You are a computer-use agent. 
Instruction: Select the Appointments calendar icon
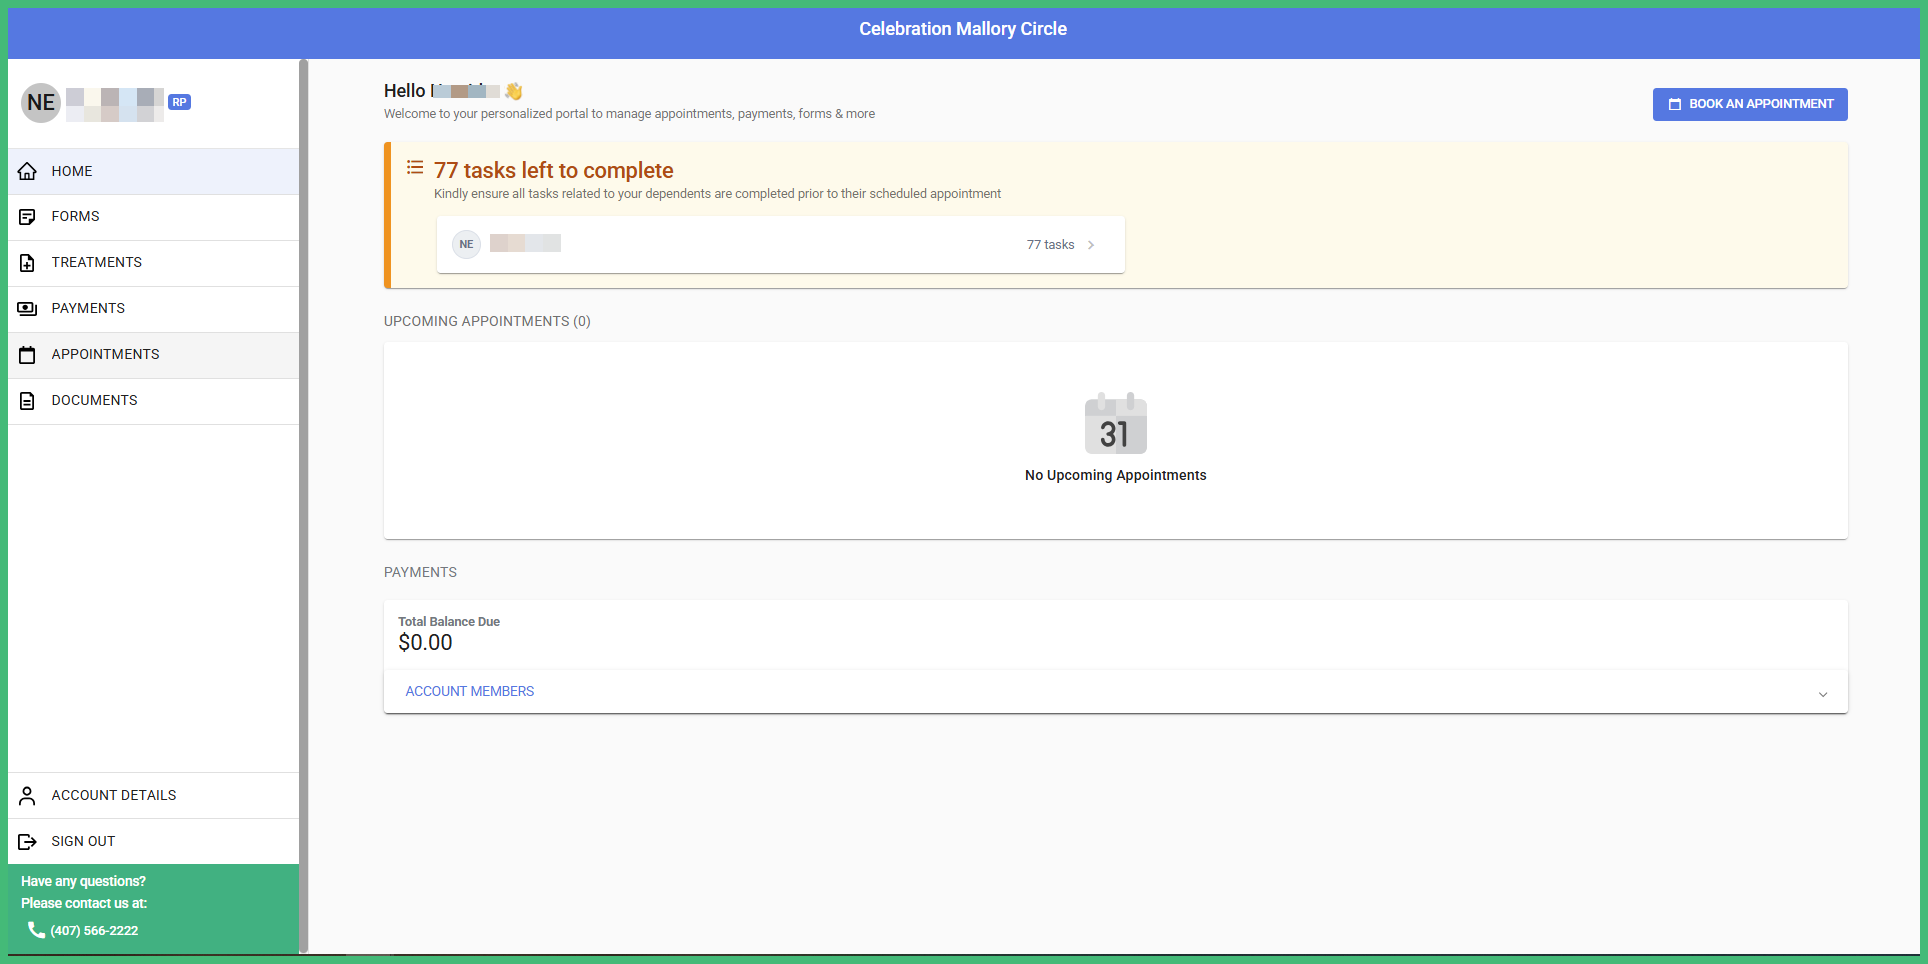click(27, 354)
